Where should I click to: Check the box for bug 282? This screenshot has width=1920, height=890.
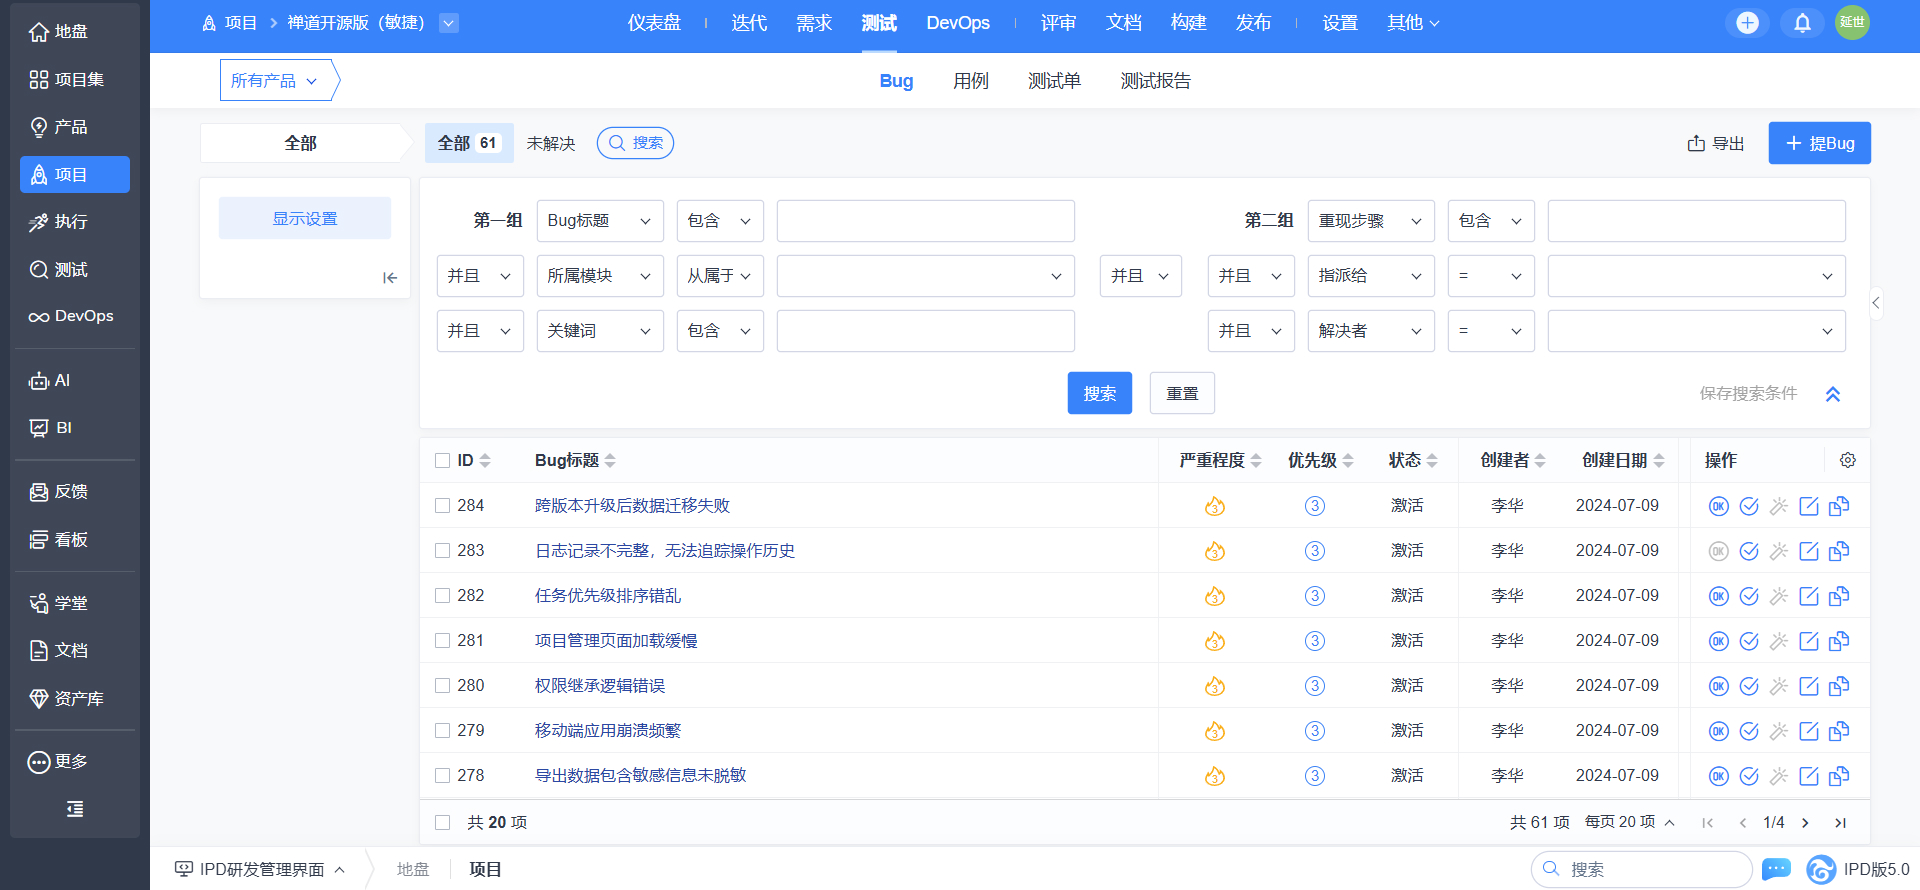[x=442, y=596]
